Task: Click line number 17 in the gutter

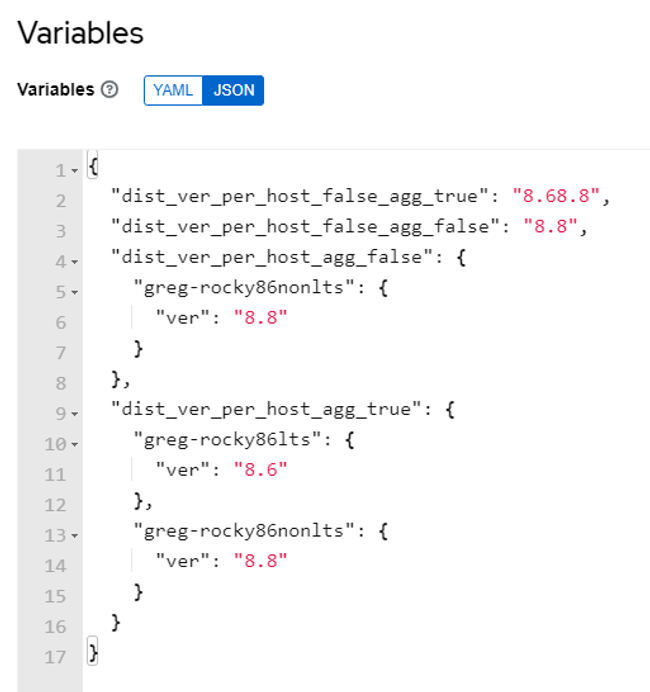Action: (x=55, y=657)
